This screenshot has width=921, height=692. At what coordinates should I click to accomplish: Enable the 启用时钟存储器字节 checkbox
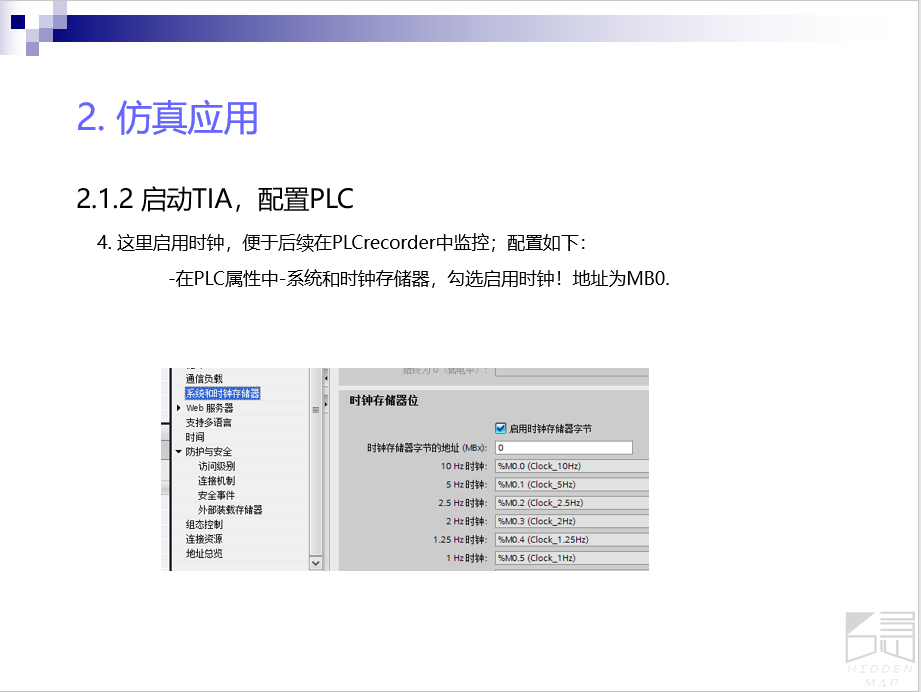click(x=501, y=428)
